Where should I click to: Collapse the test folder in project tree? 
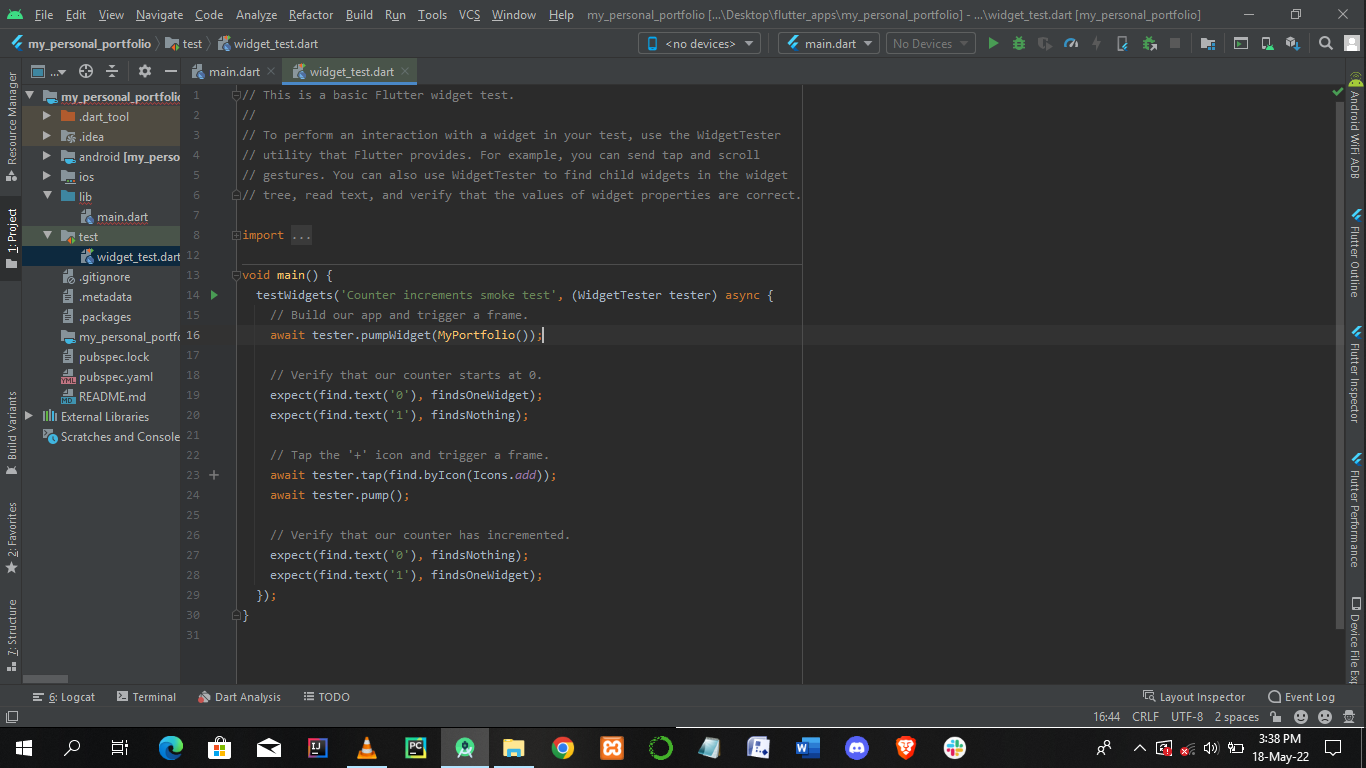click(47, 236)
